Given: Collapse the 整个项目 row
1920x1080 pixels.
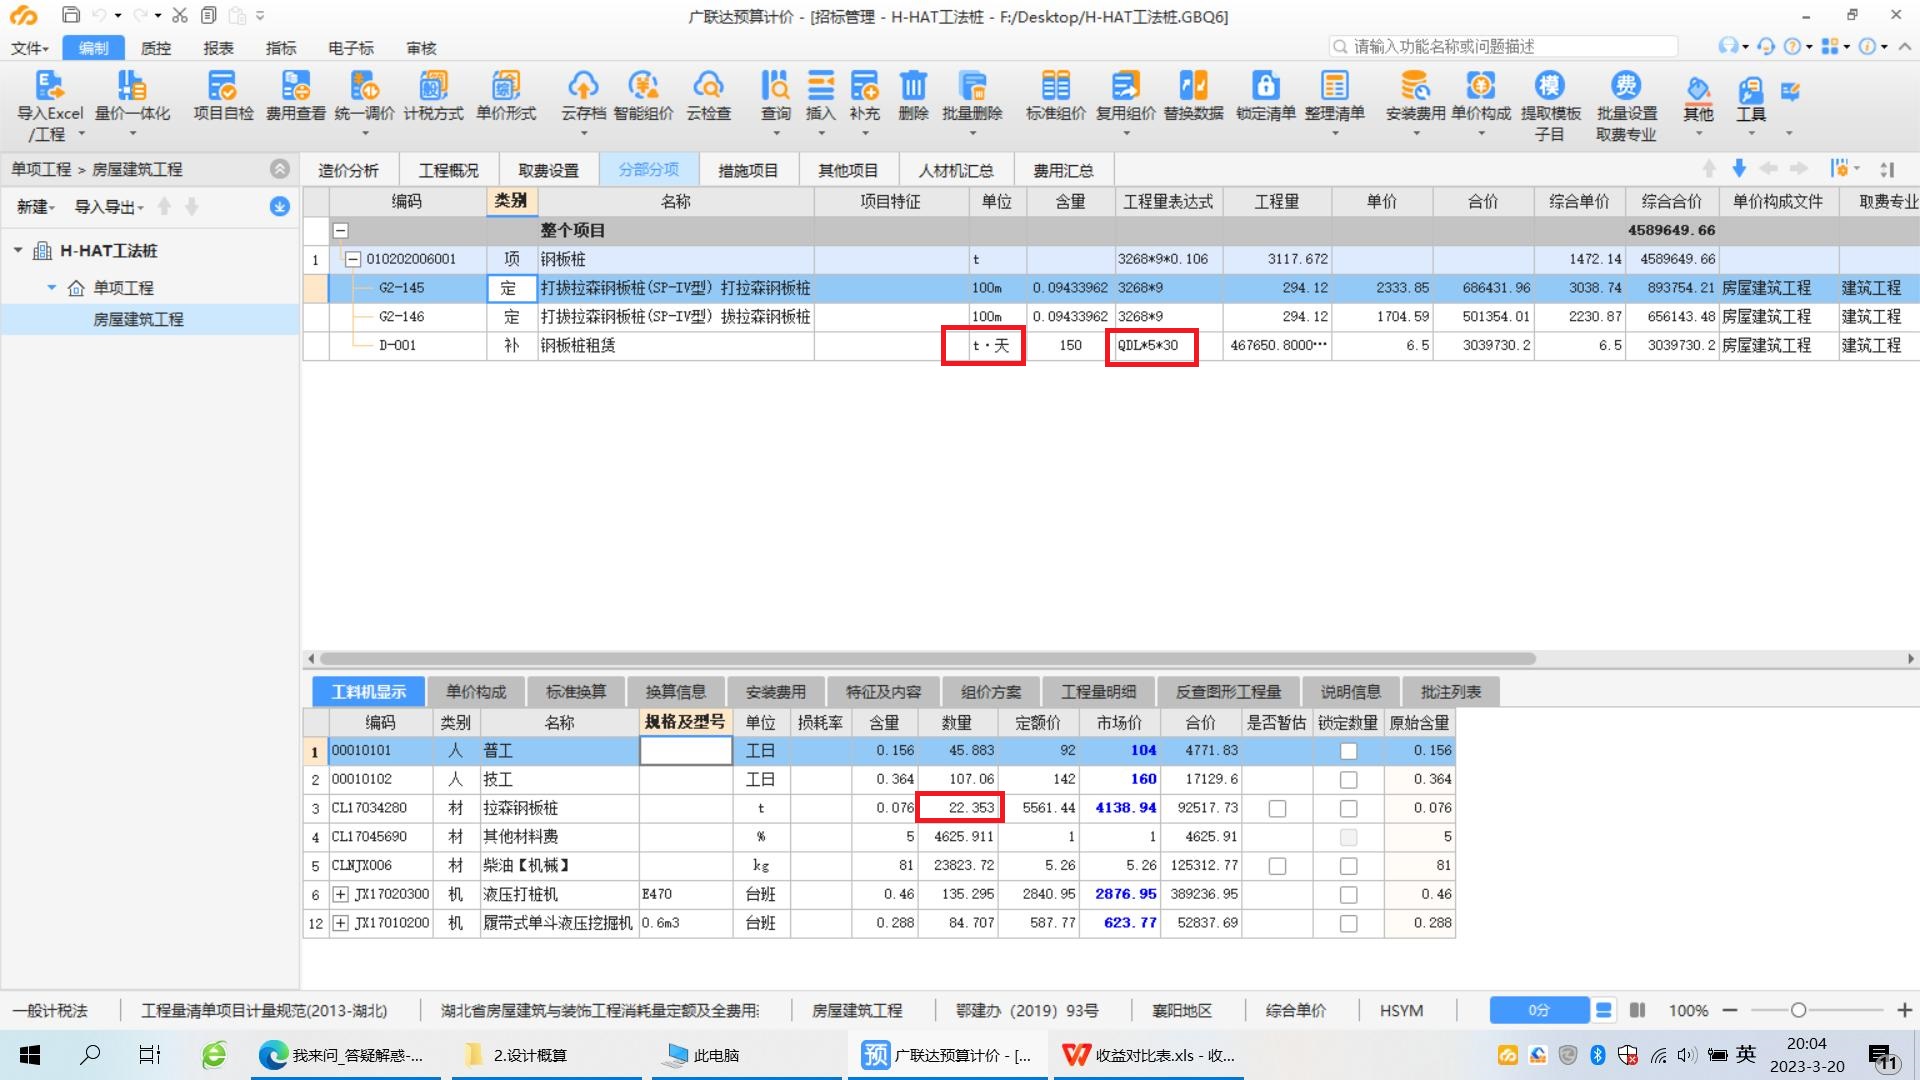Looking at the screenshot, I should coord(340,230).
